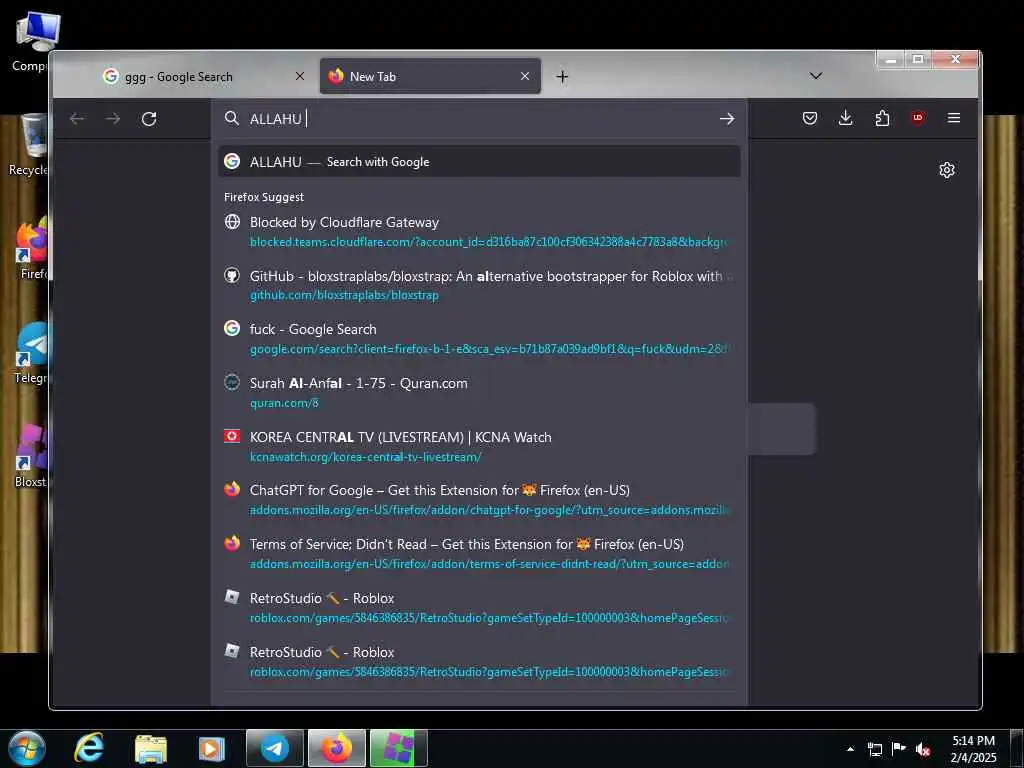This screenshot has height=768, width=1024.
Task: Click the github.com/bloxstraplabs/bloxstrap URL
Action: point(344,296)
